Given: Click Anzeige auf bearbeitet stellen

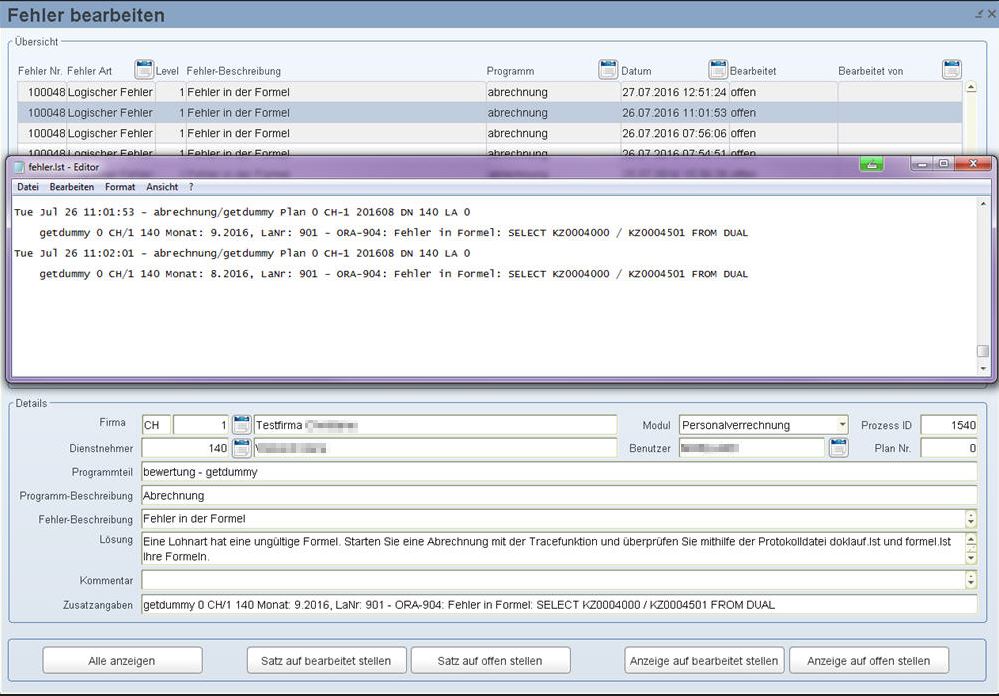Looking at the screenshot, I should 704,660.
